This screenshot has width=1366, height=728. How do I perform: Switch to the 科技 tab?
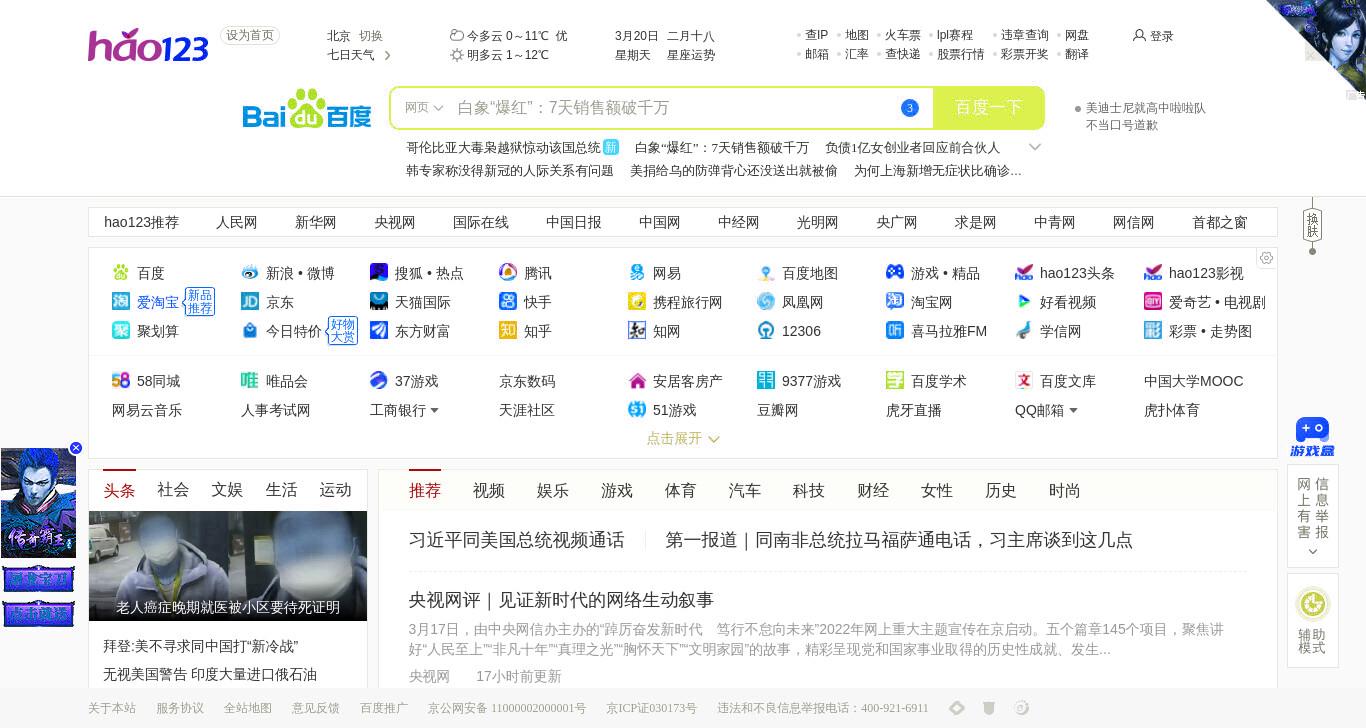(809, 490)
